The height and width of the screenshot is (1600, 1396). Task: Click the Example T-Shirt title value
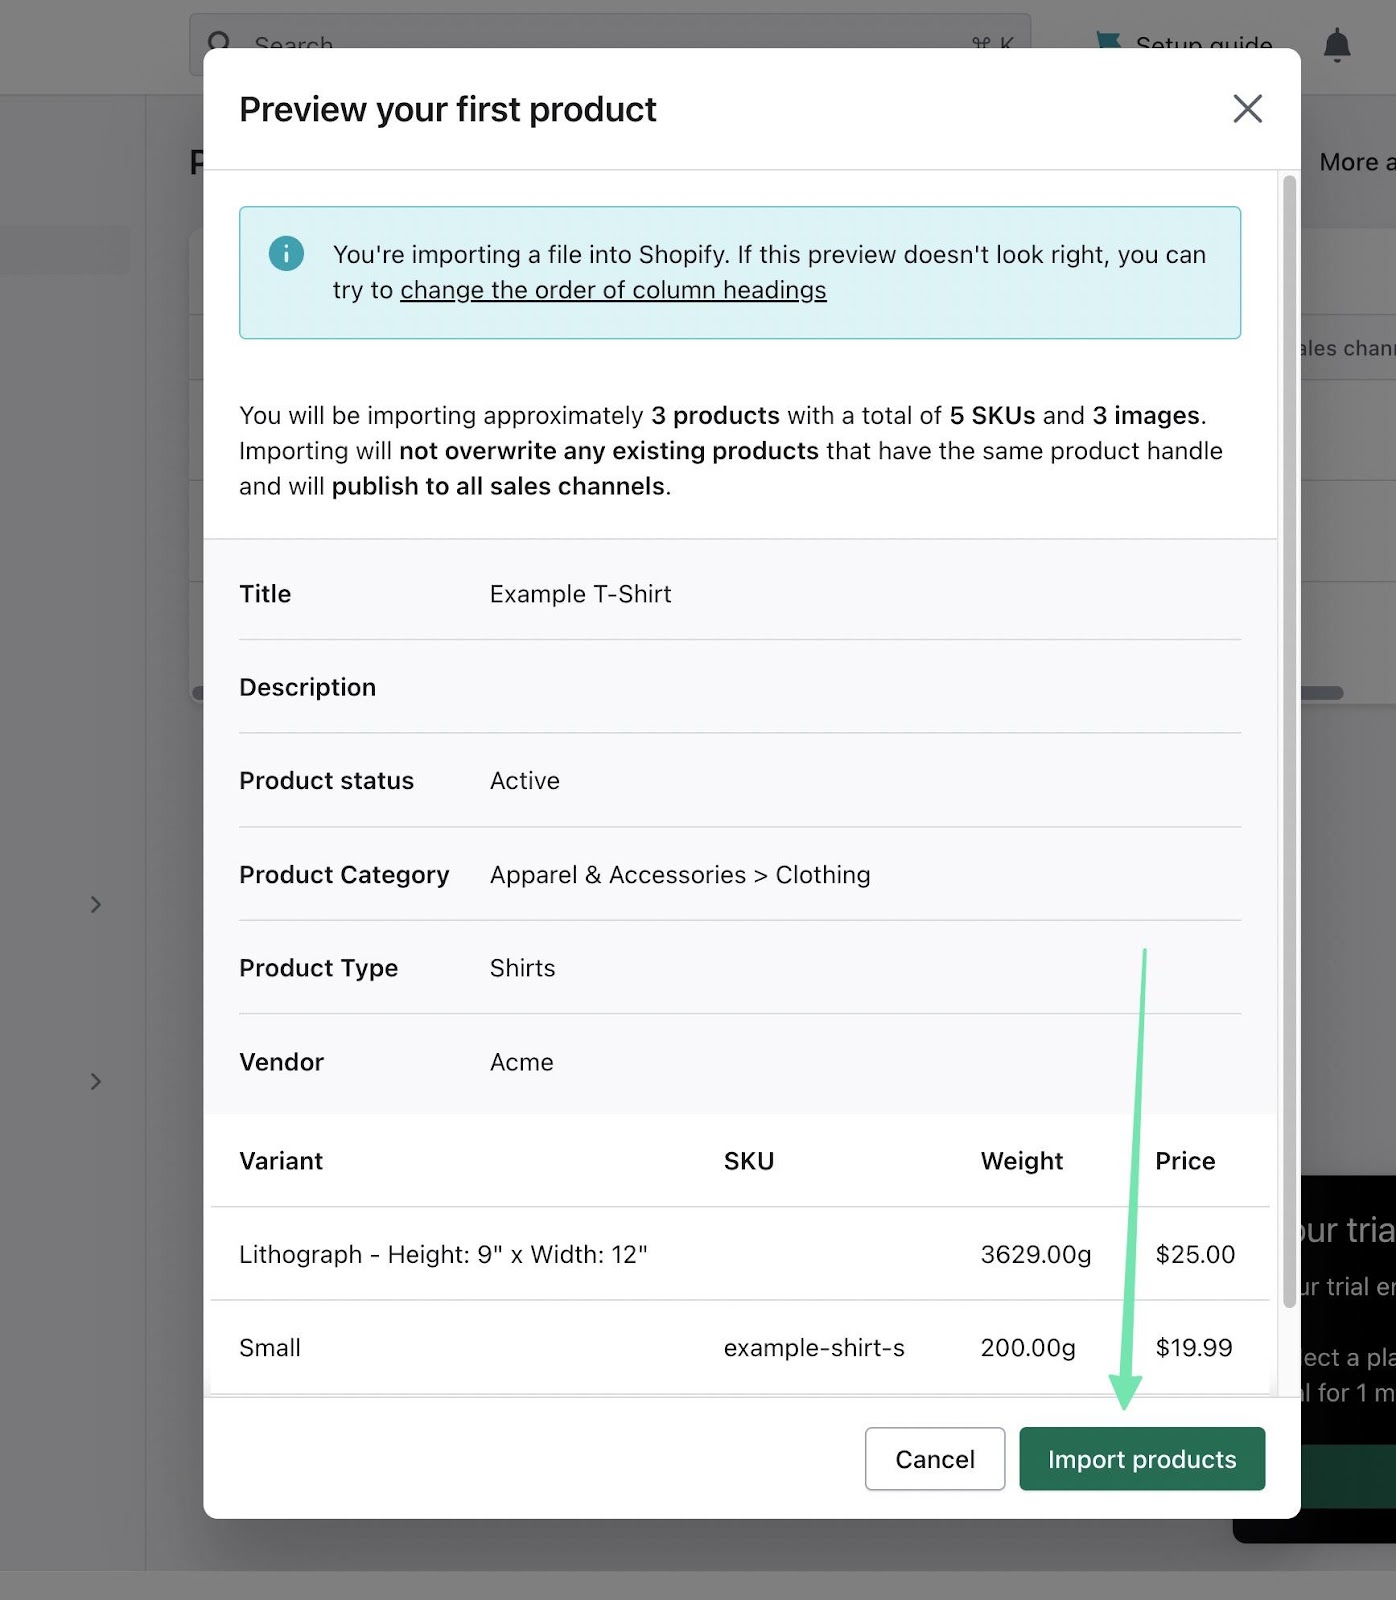[x=580, y=594]
